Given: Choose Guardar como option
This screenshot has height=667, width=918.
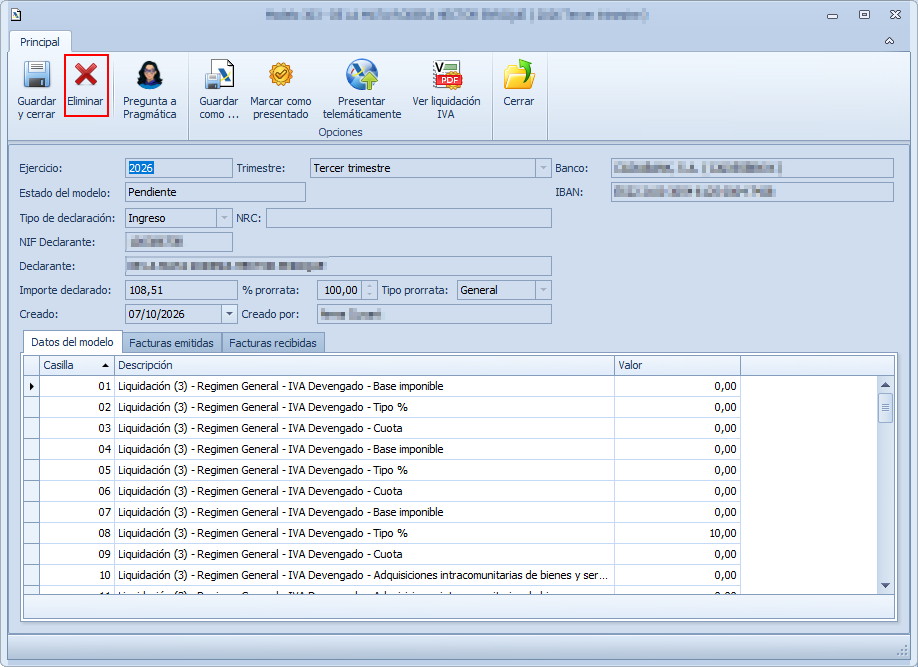Looking at the screenshot, I should tap(219, 89).
